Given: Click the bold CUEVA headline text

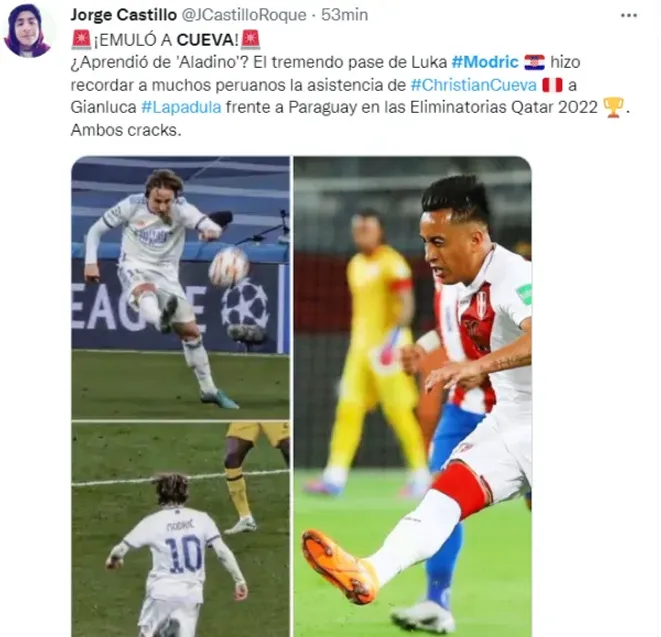Looking at the screenshot, I should pos(207,40).
